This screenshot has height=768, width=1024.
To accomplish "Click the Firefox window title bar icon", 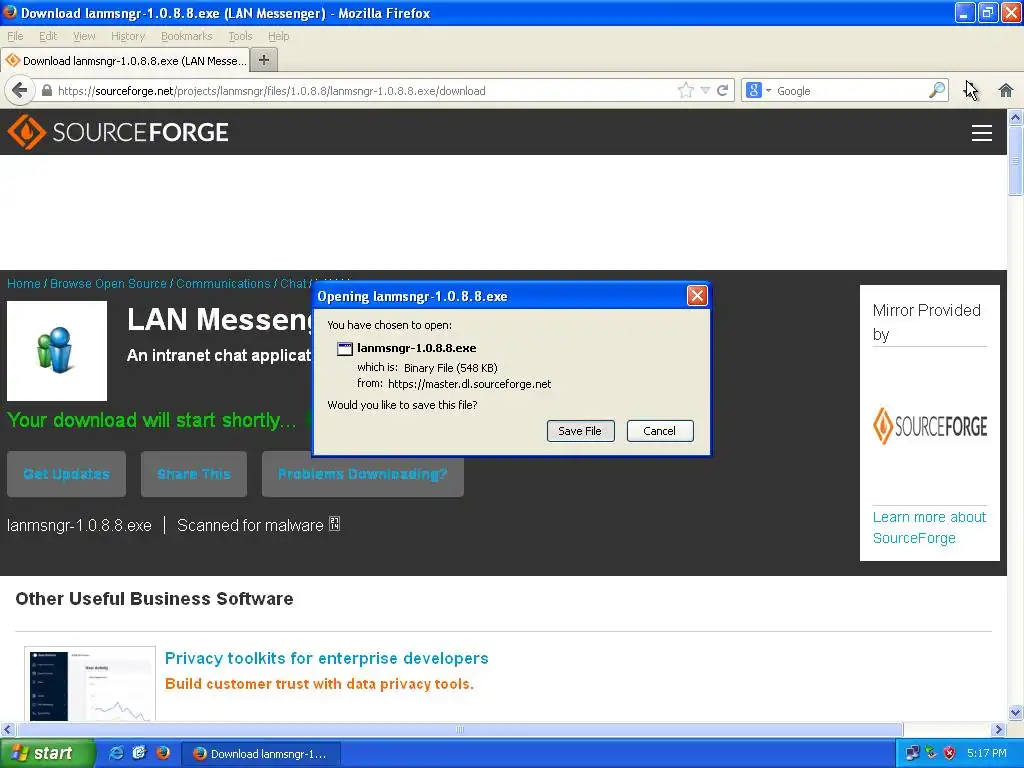I will pos(10,12).
